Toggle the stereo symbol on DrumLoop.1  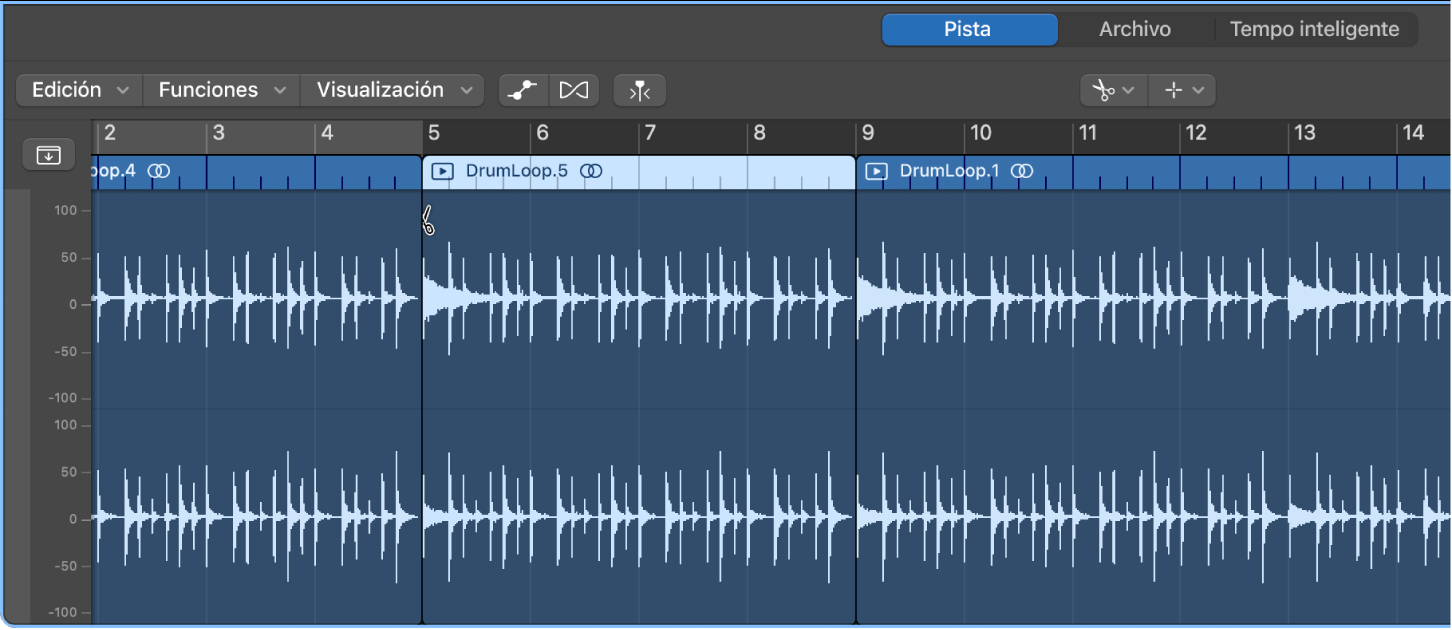(1023, 170)
